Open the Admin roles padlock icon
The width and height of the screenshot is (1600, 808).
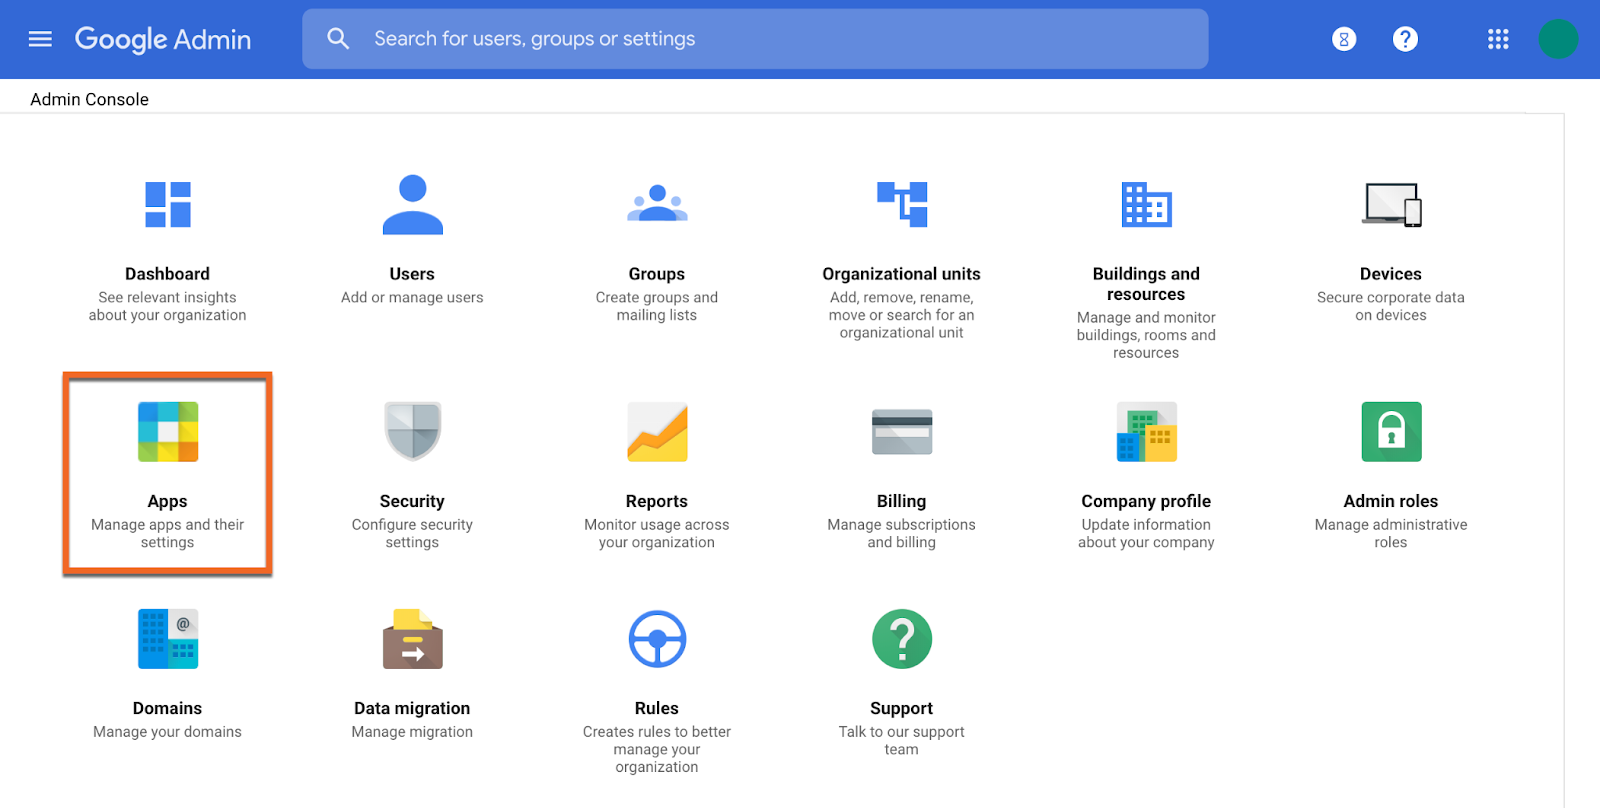click(x=1391, y=432)
